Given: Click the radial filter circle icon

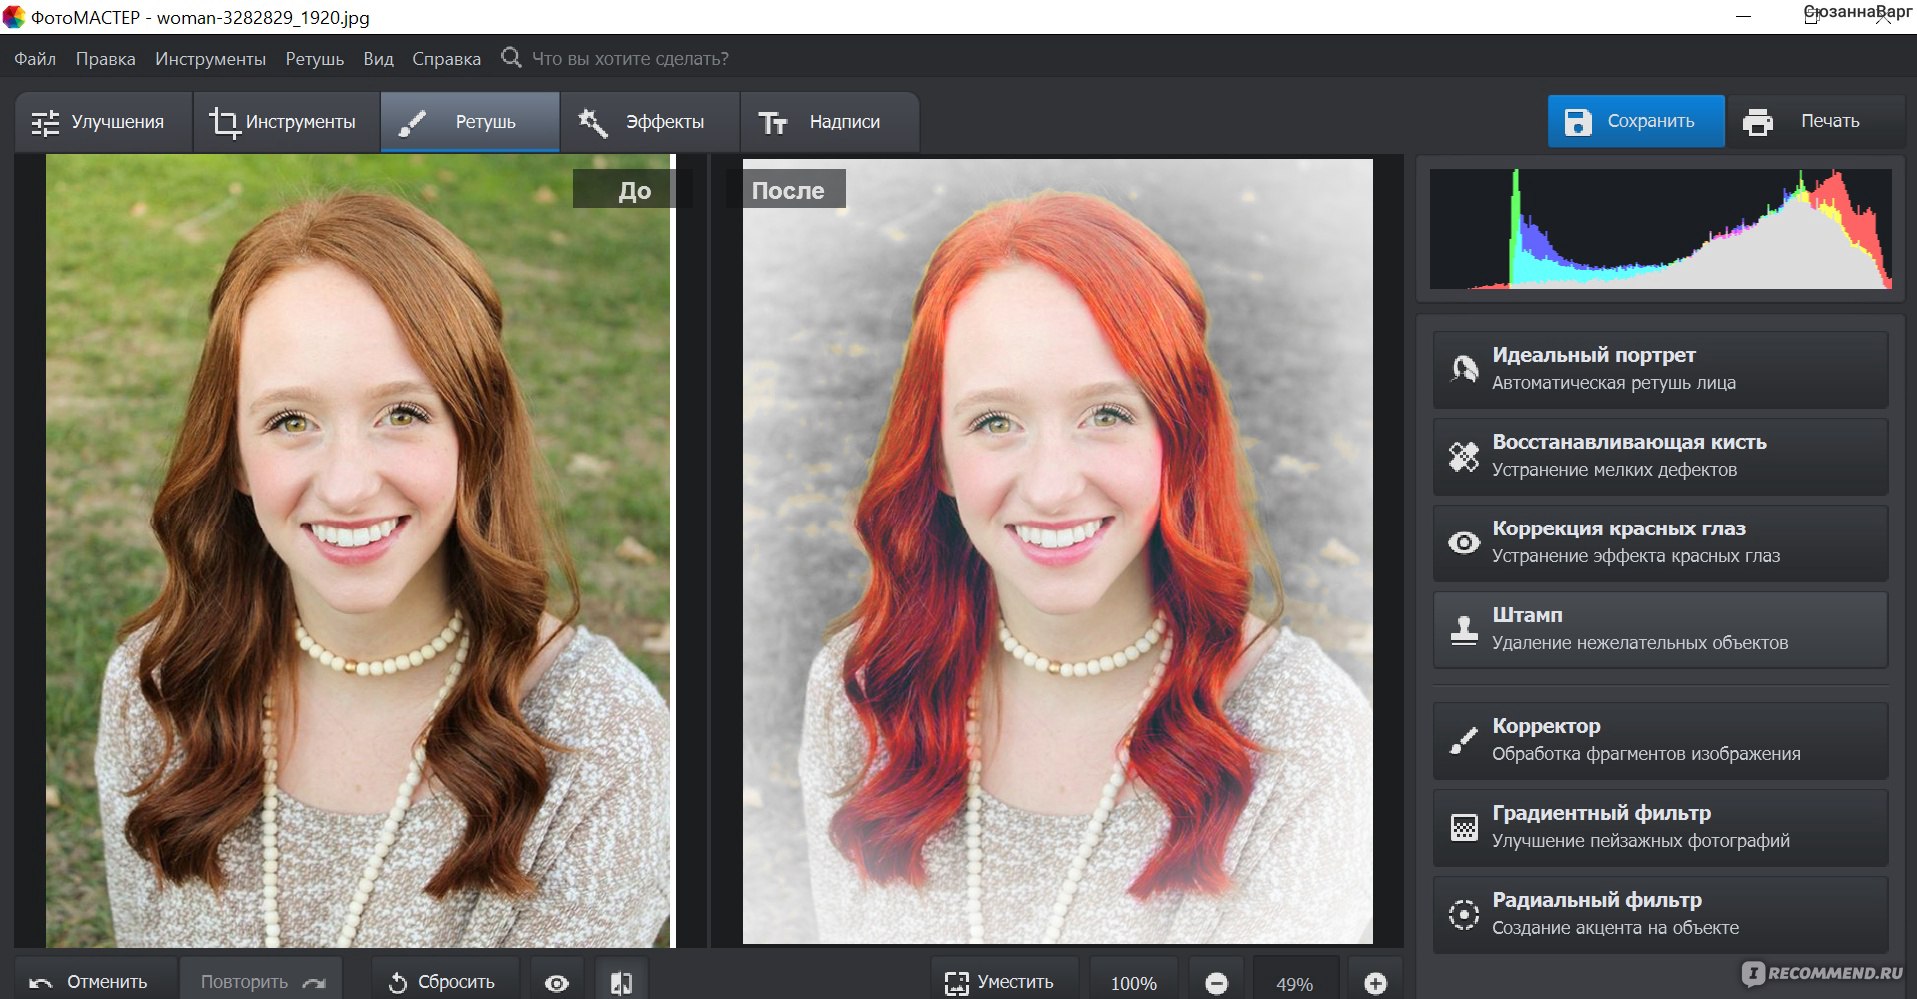Looking at the screenshot, I should pyautogui.click(x=1464, y=914).
